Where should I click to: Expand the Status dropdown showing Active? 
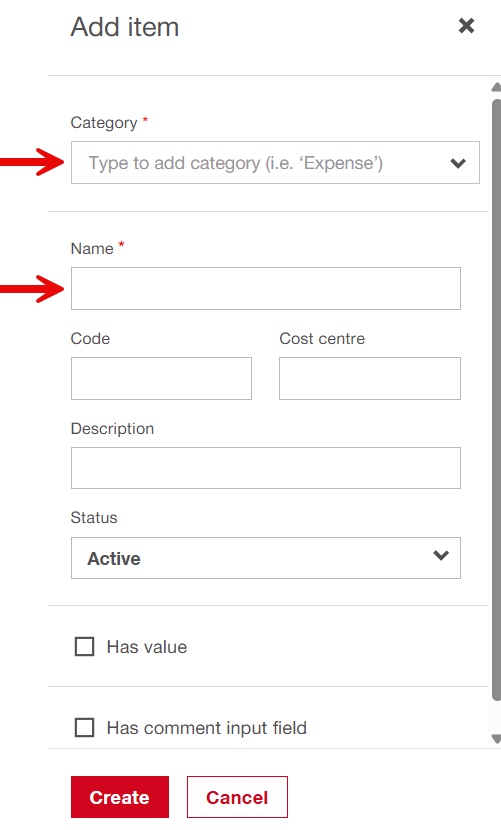click(266, 558)
